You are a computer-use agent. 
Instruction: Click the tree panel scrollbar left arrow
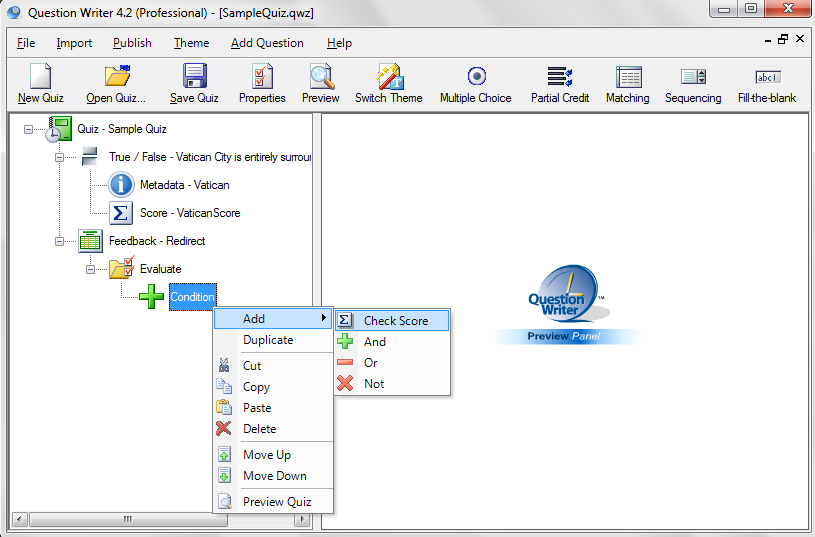pyautogui.click(x=20, y=519)
